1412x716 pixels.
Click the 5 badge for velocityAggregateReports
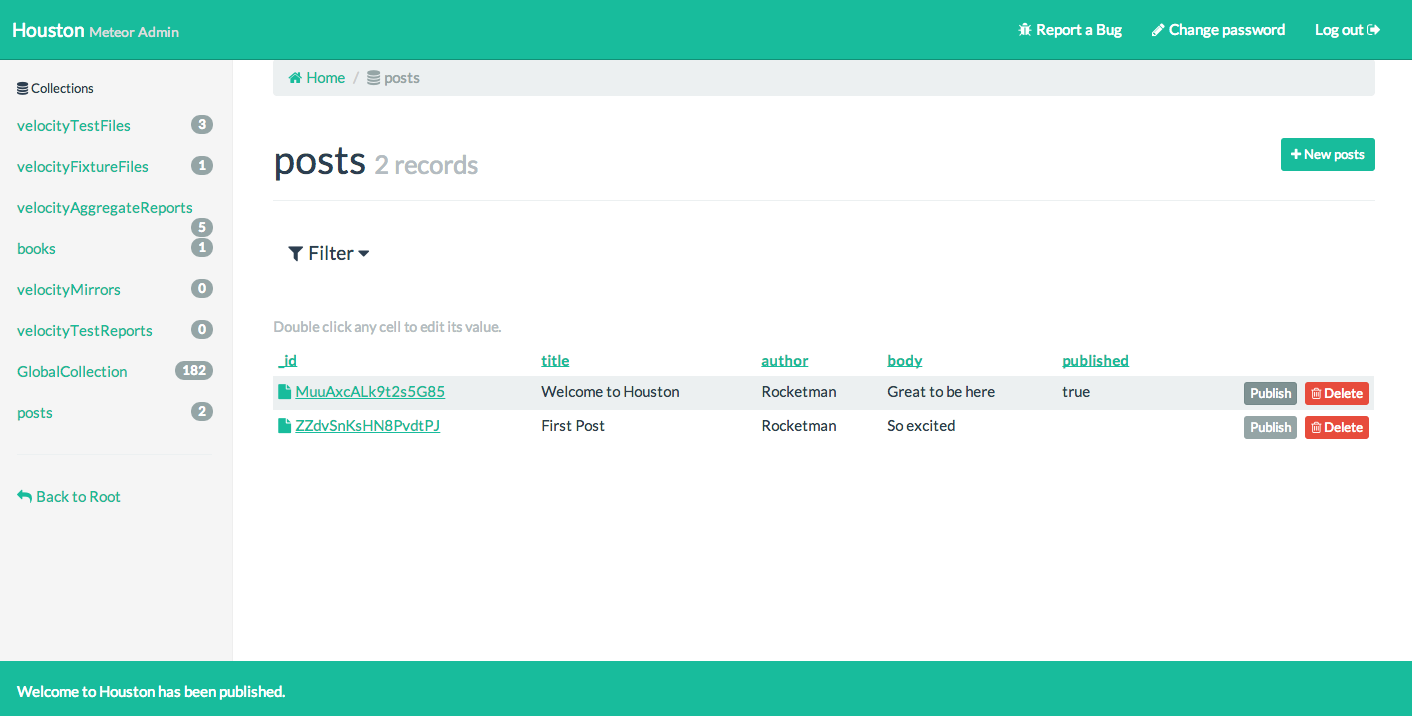pyautogui.click(x=202, y=227)
